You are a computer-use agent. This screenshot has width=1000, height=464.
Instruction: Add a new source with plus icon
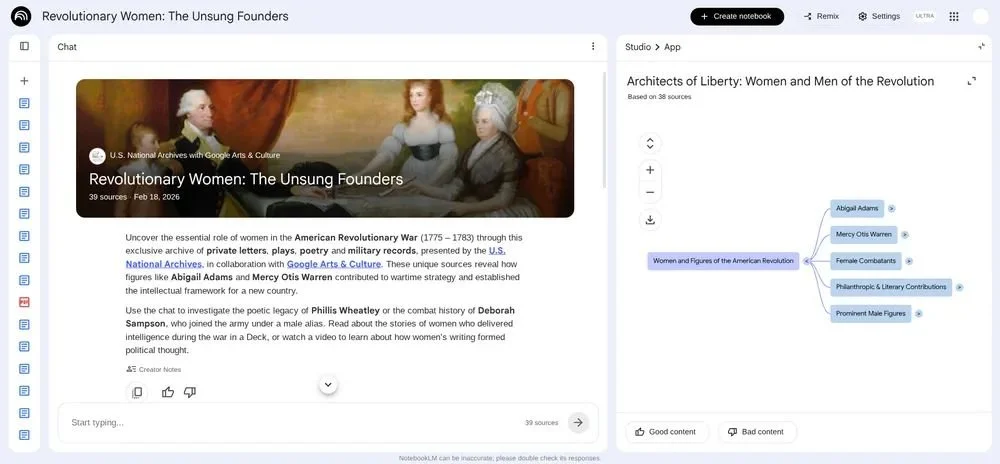24,81
